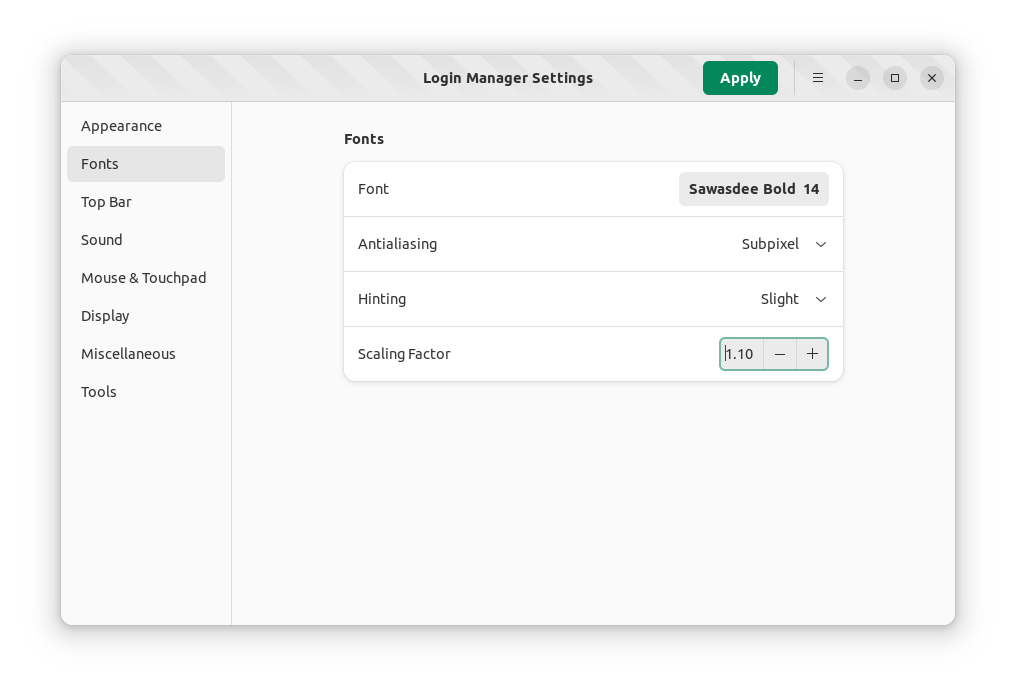Maximize the Login Manager Settings window
Image resolution: width=1016 pixels, height=692 pixels.
pyautogui.click(x=895, y=78)
